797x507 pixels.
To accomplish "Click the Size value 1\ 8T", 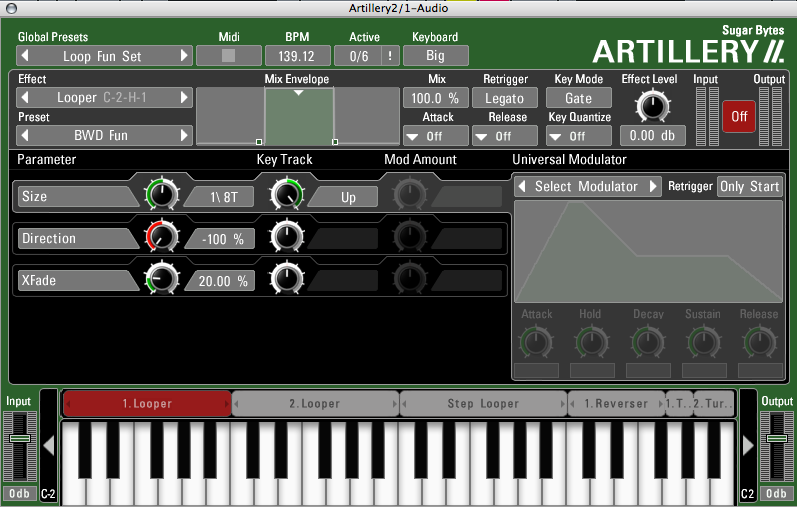I will pyautogui.click(x=220, y=197).
